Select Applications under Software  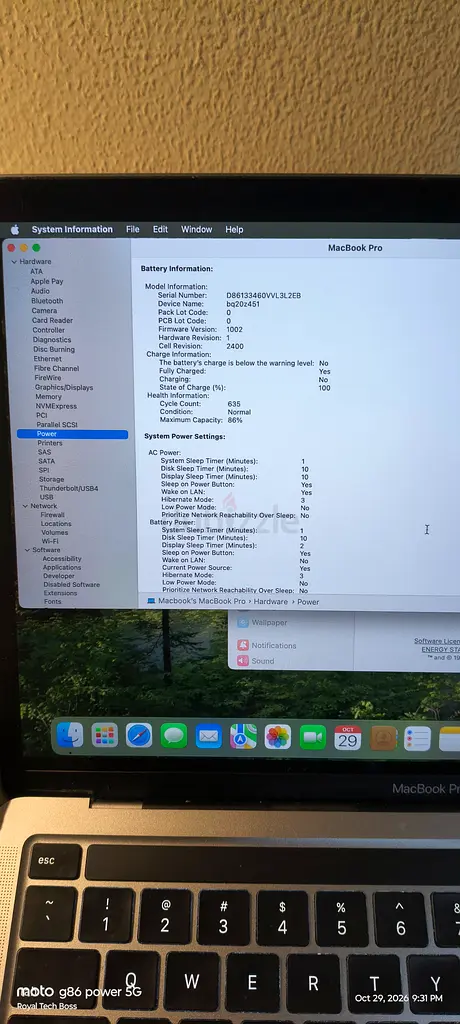click(x=62, y=568)
